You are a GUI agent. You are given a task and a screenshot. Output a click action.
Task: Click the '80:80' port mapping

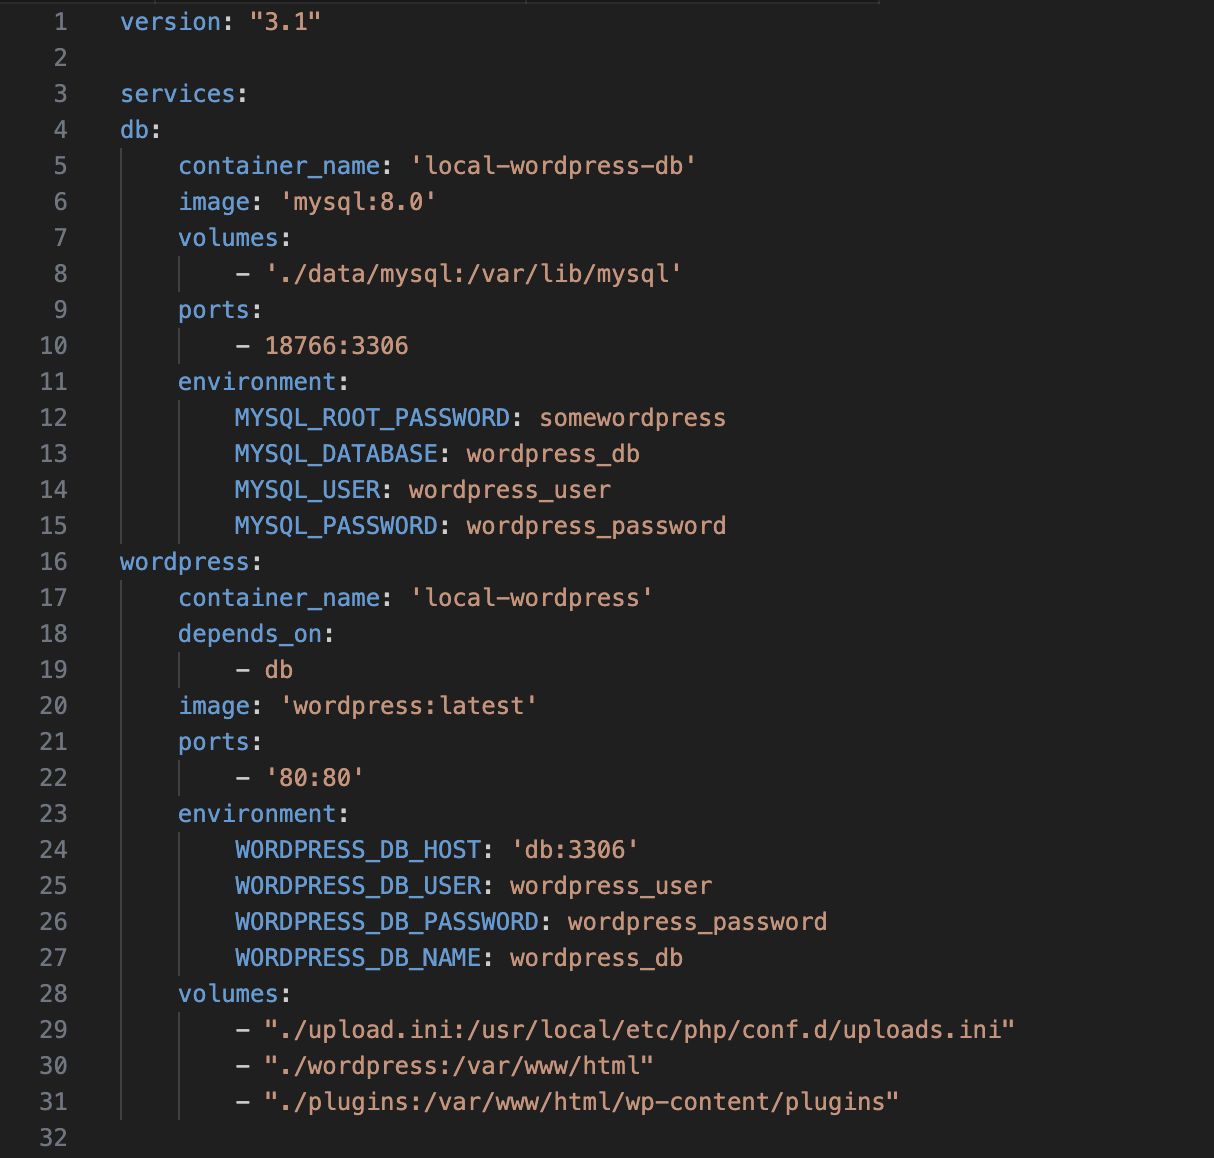314,778
